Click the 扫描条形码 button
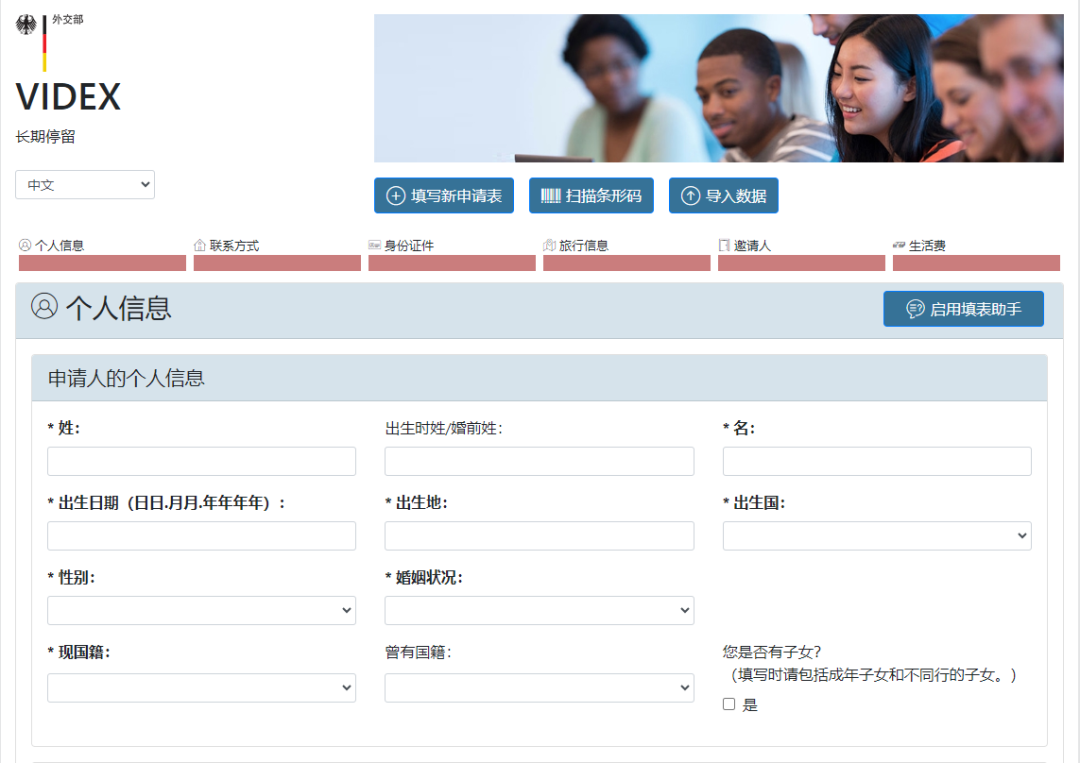The image size is (1080, 763). [x=591, y=196]
